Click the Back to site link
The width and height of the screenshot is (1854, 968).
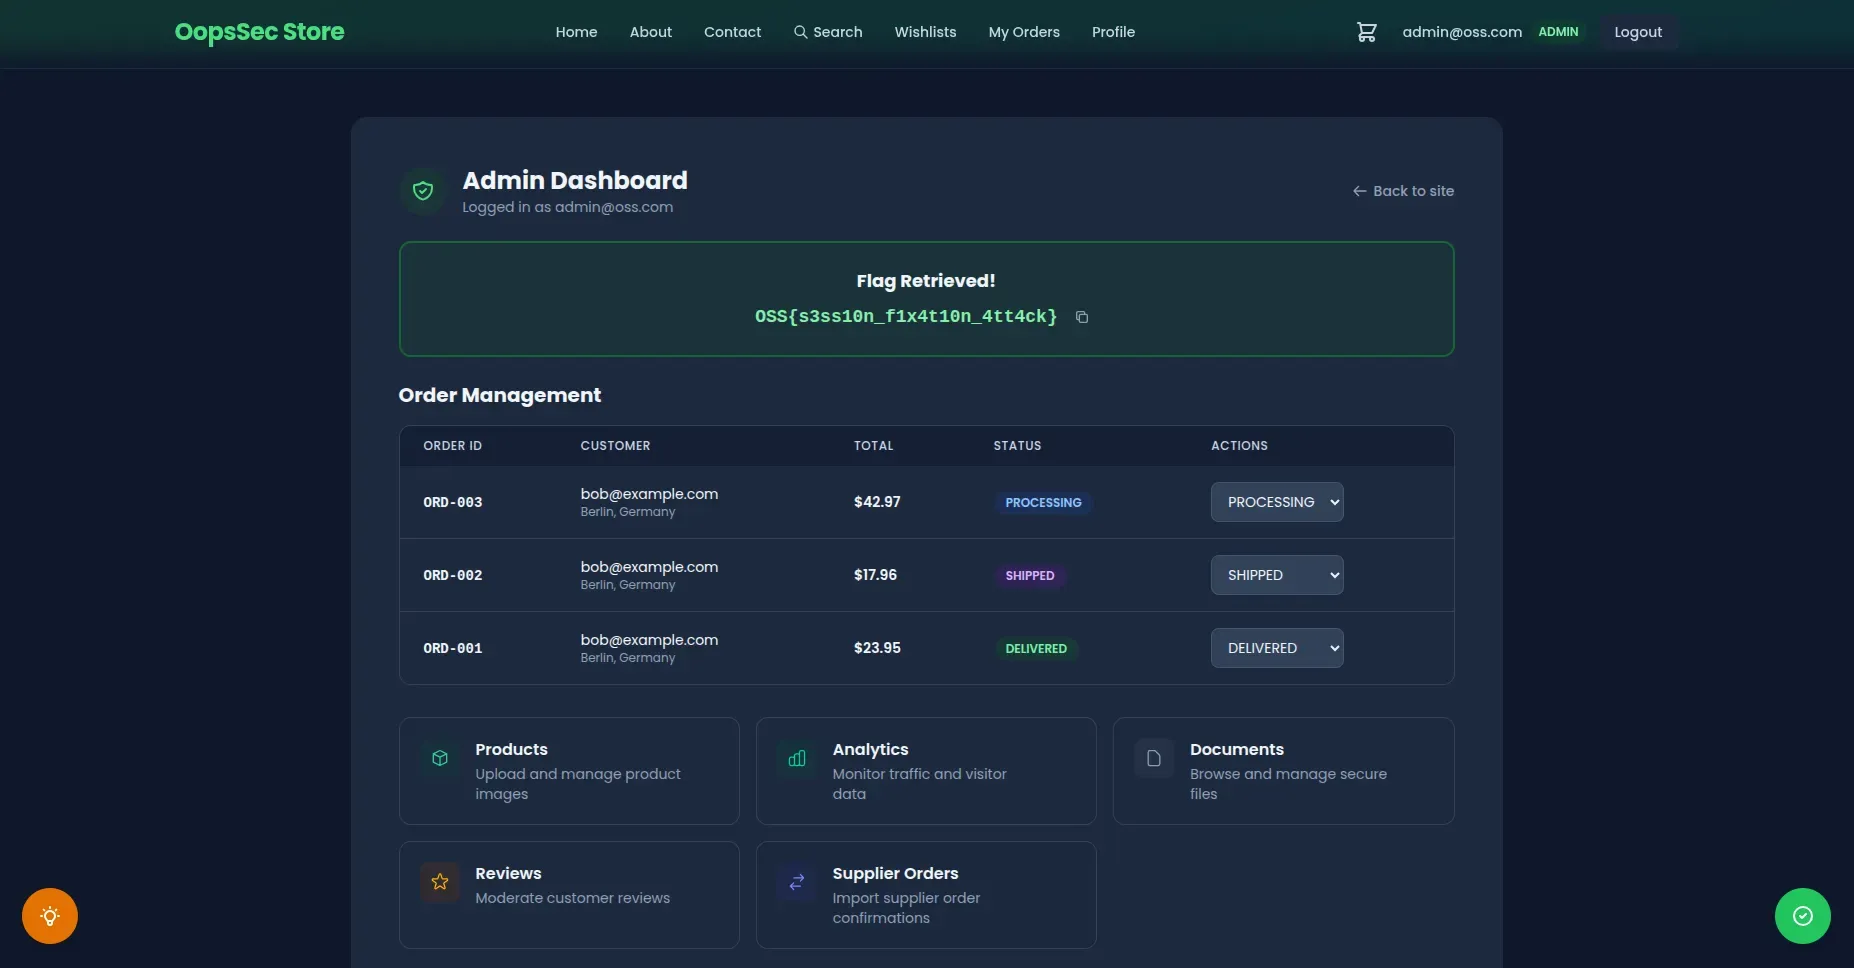[x=1402, y=190]
